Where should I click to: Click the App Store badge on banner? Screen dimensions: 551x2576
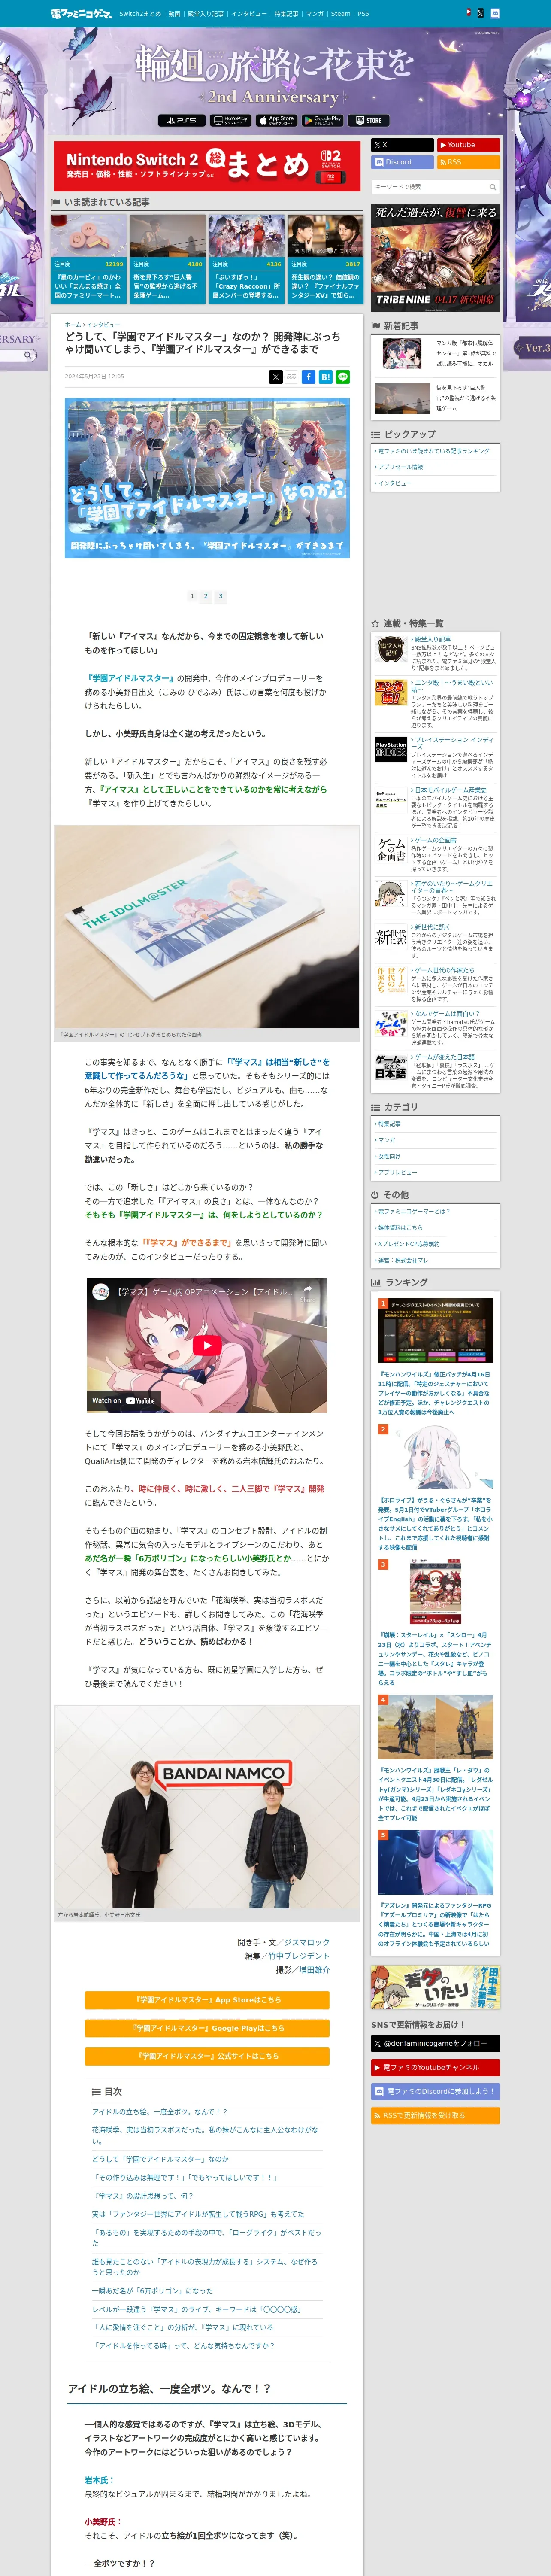[276, 120]
